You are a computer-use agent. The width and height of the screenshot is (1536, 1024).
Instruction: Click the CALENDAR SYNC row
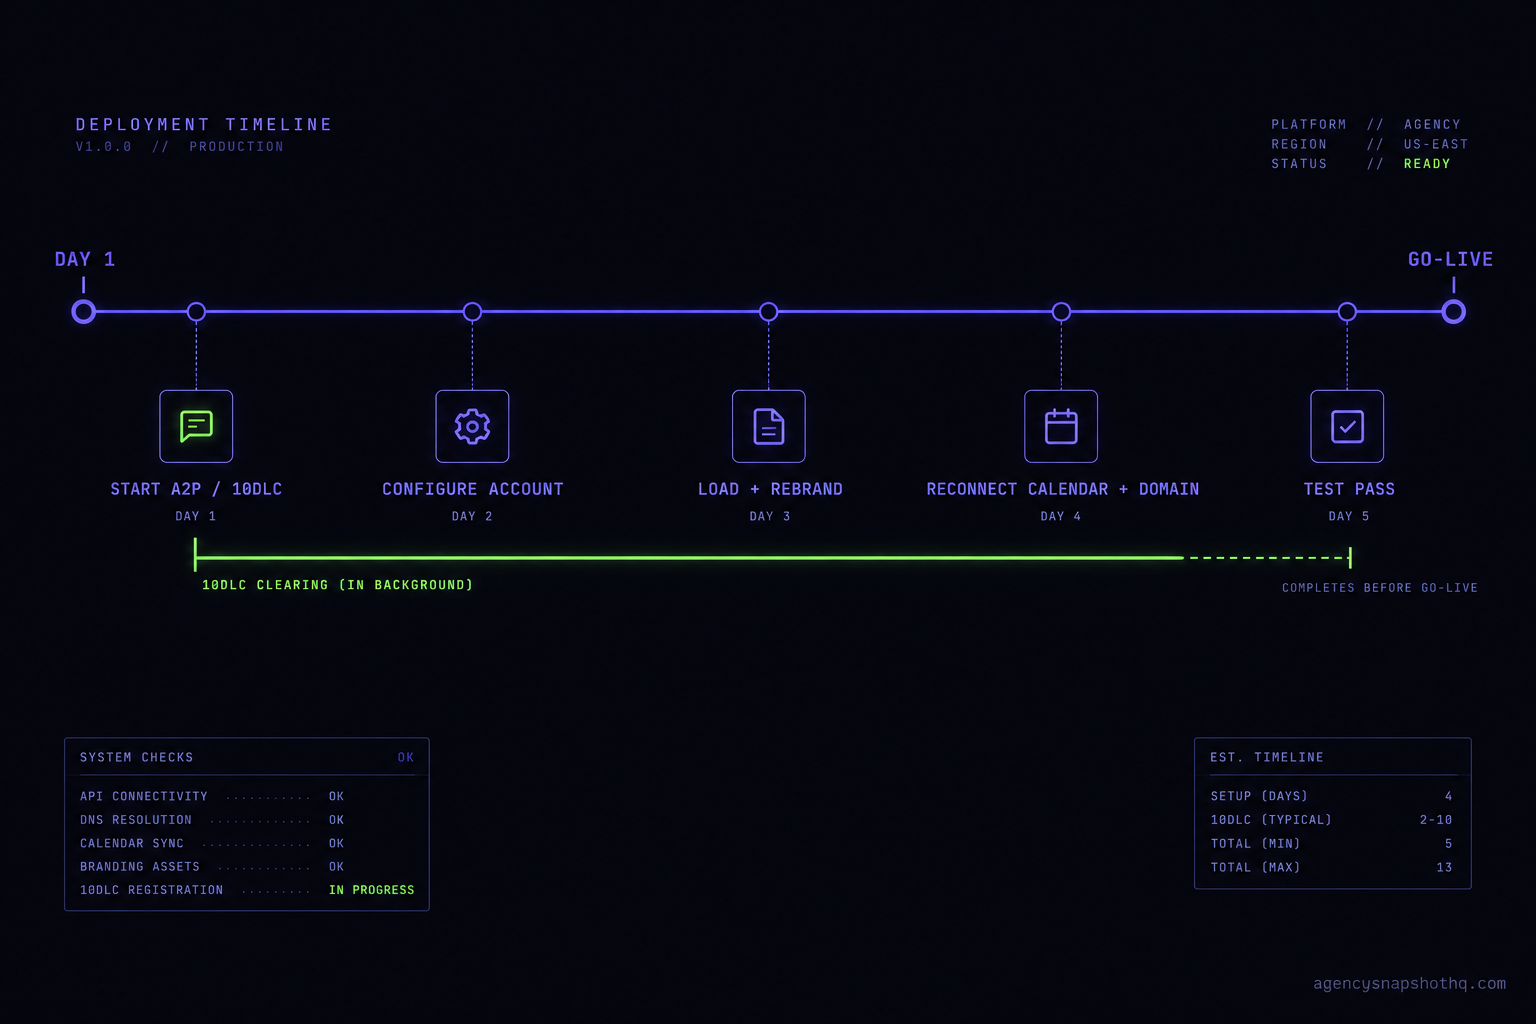click(212, 843)
